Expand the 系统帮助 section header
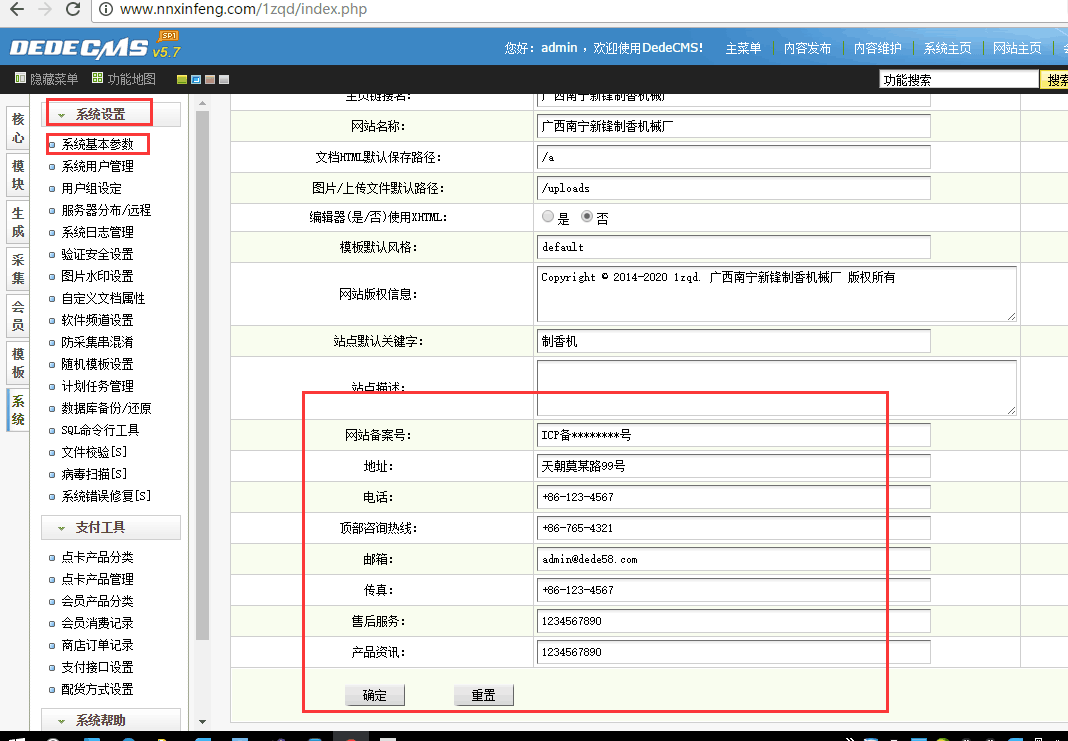The height and width of the screenshot is (741, 1068). click(x=112, y=720)
